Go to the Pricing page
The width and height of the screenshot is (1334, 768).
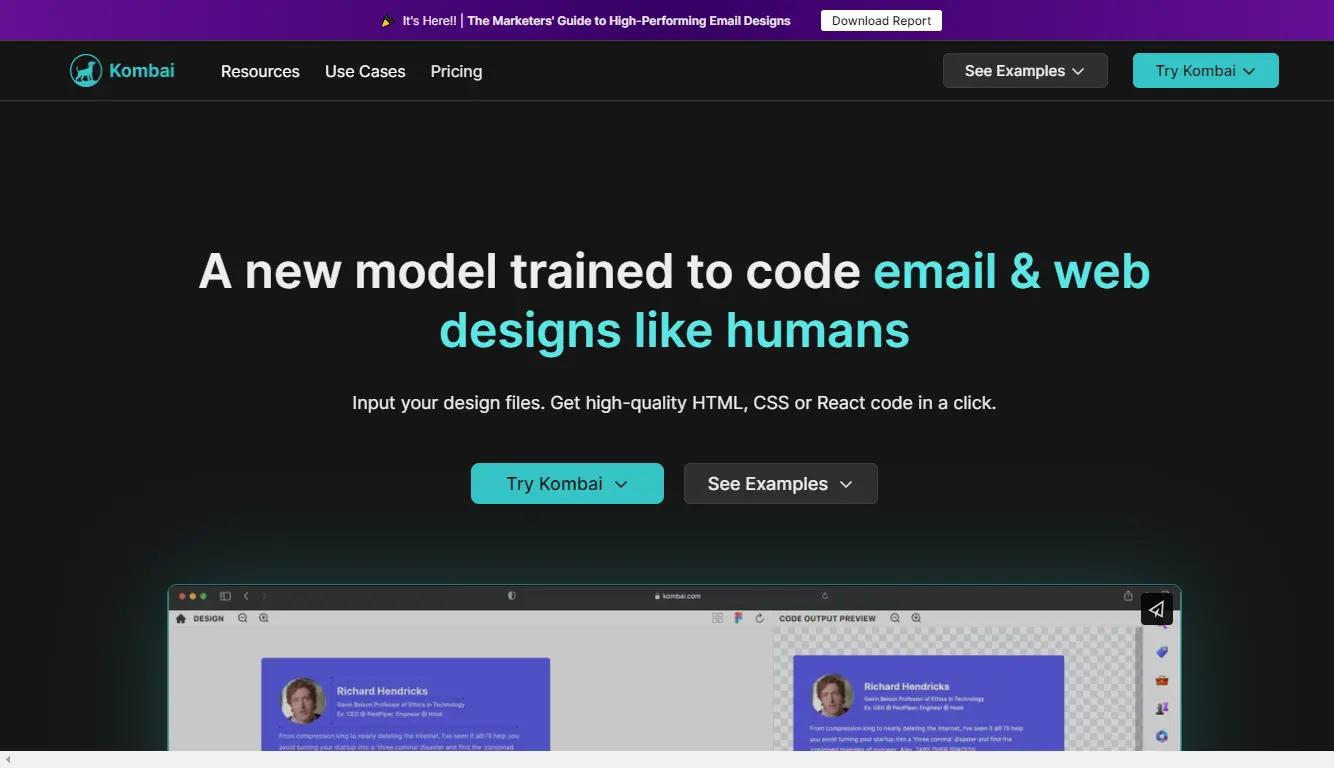coord(456,71)
